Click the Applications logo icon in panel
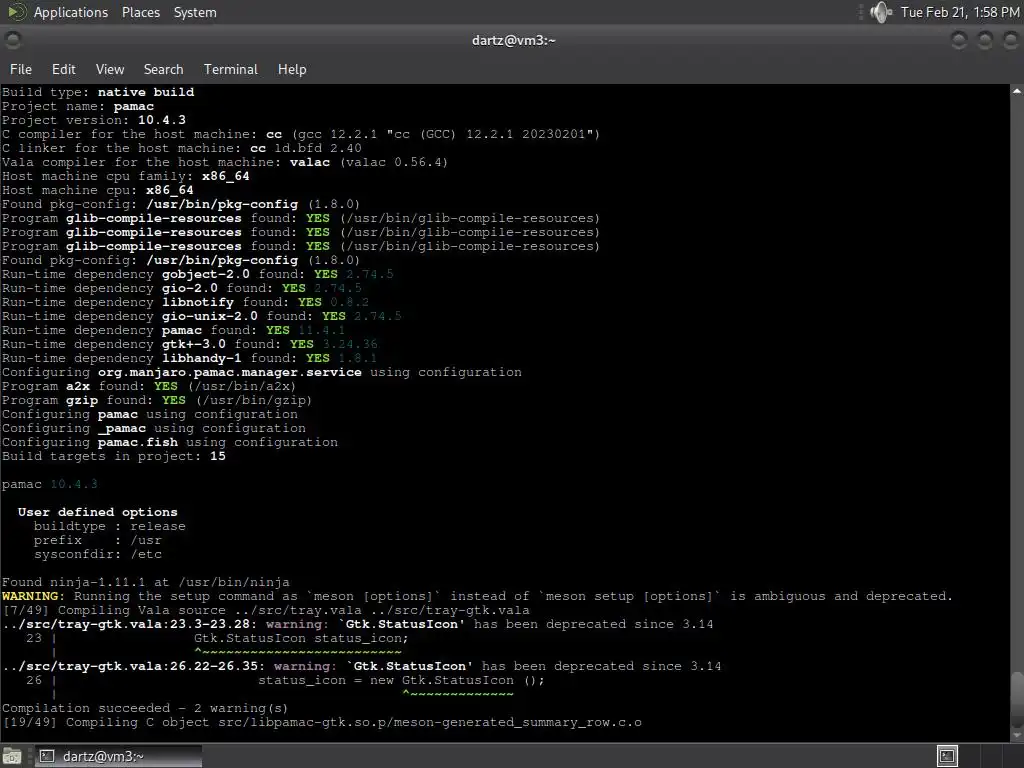The width and height of the screenshot is (1024, 768). [17, 12]
